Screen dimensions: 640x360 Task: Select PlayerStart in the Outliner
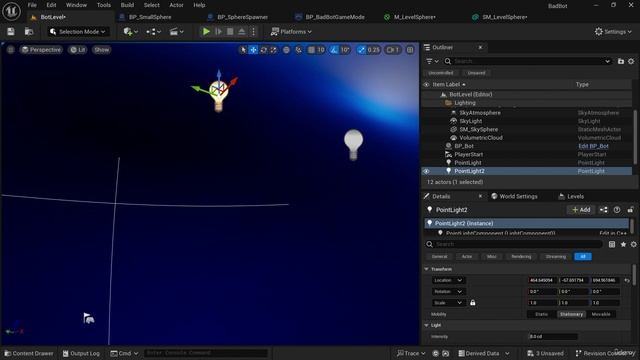tap(469, 155)
